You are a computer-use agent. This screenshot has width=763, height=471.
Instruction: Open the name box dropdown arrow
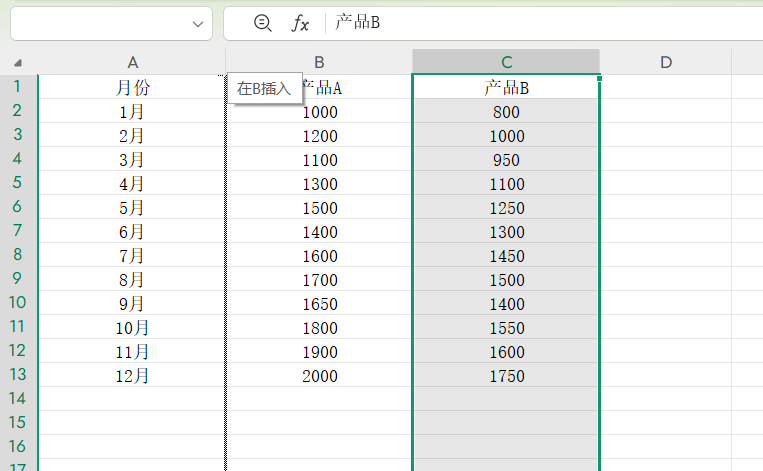[197, 24]
